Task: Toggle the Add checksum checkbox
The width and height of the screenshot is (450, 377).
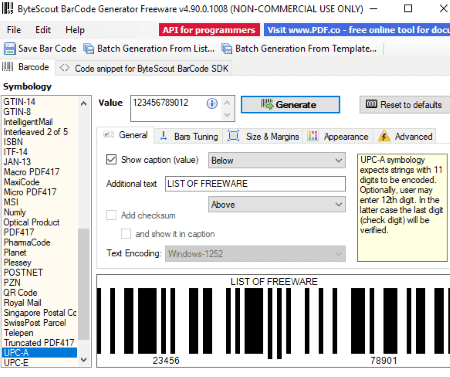Action: click(111, 215)
